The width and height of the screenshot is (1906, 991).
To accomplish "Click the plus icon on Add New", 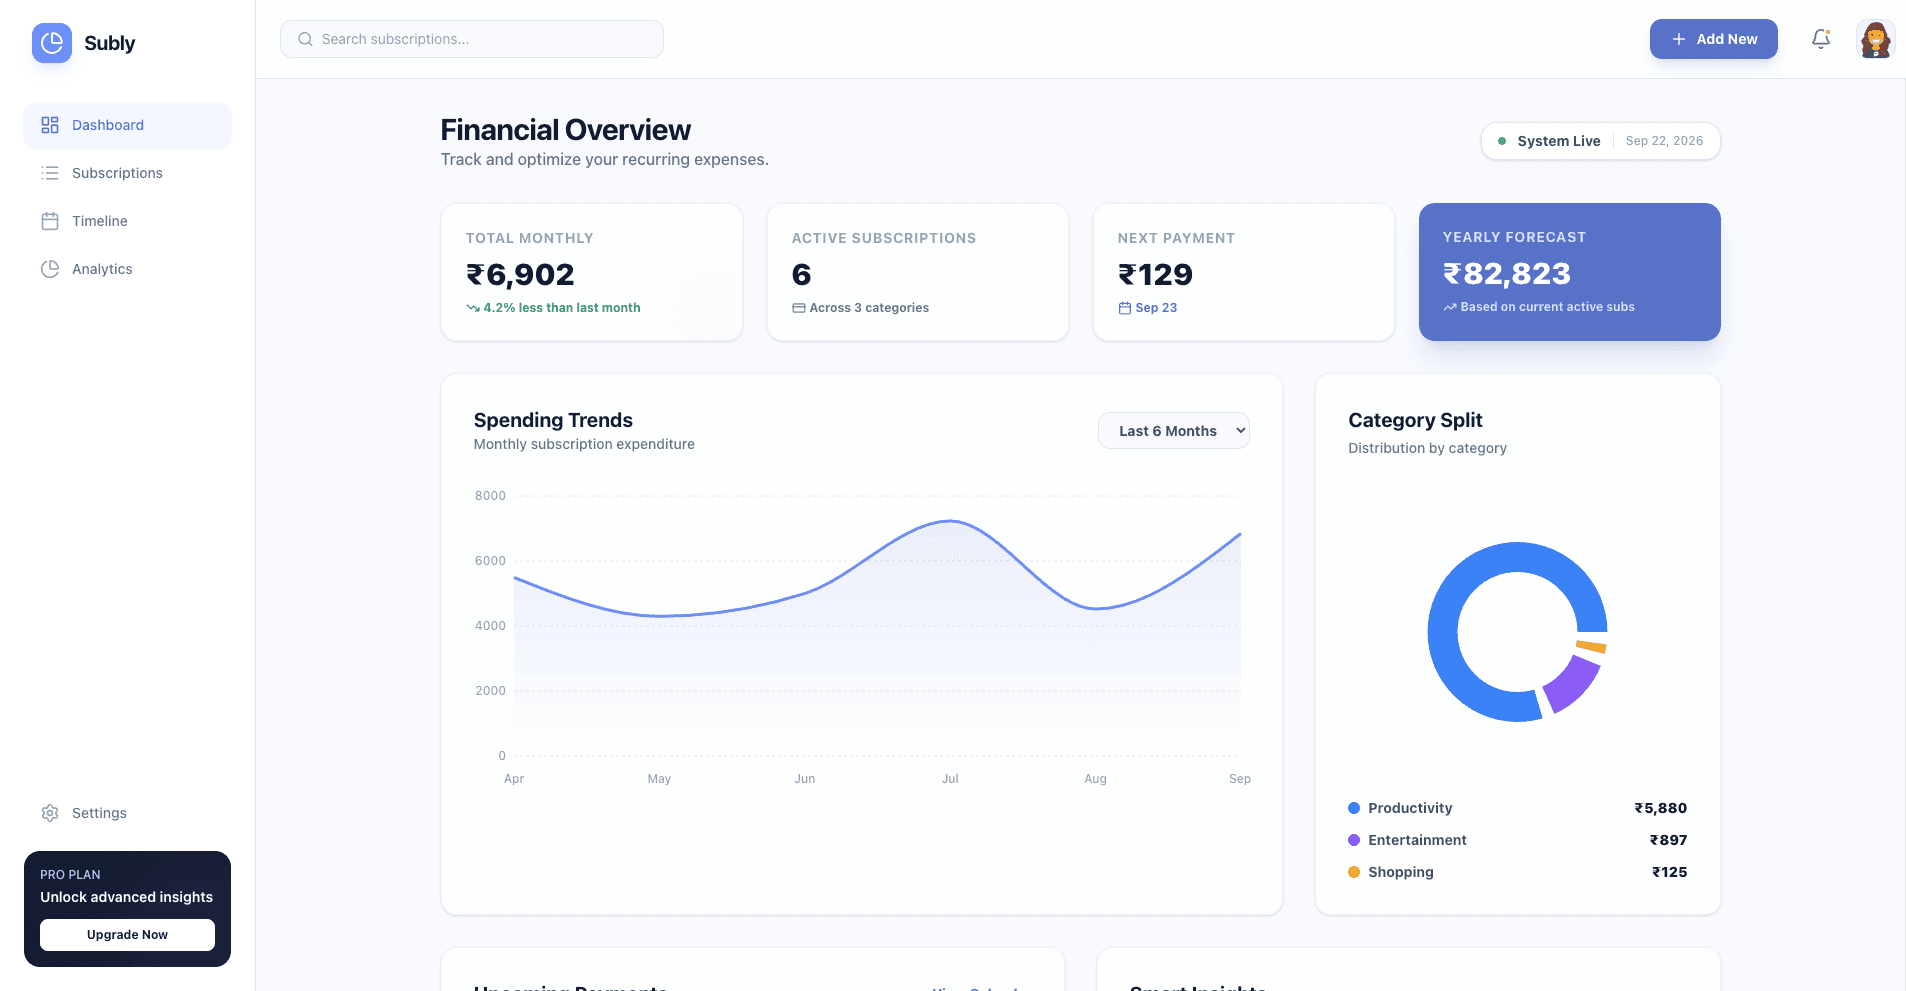I will click(x=1679, y=39).
